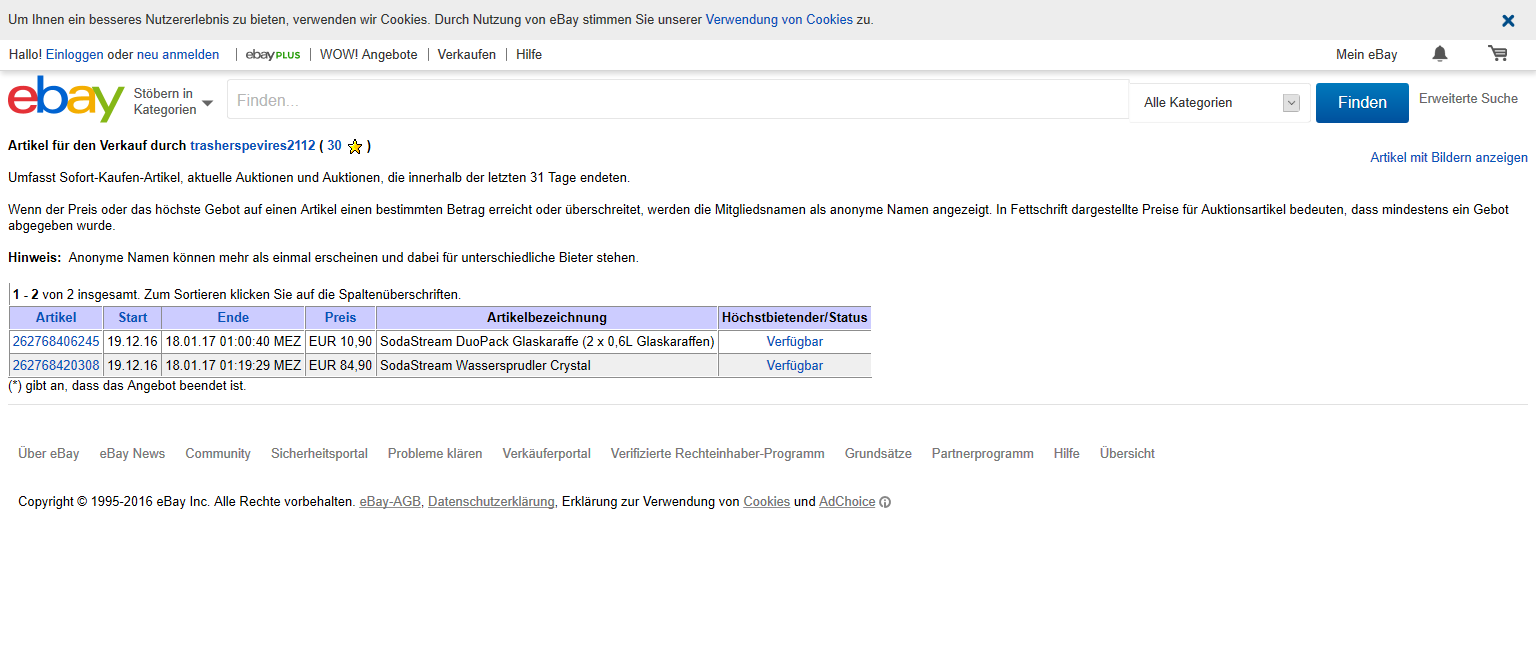The width and height of the screenshot is (1536, 654).
Task: Sort by Start column header
Action: tap(133, 318)
